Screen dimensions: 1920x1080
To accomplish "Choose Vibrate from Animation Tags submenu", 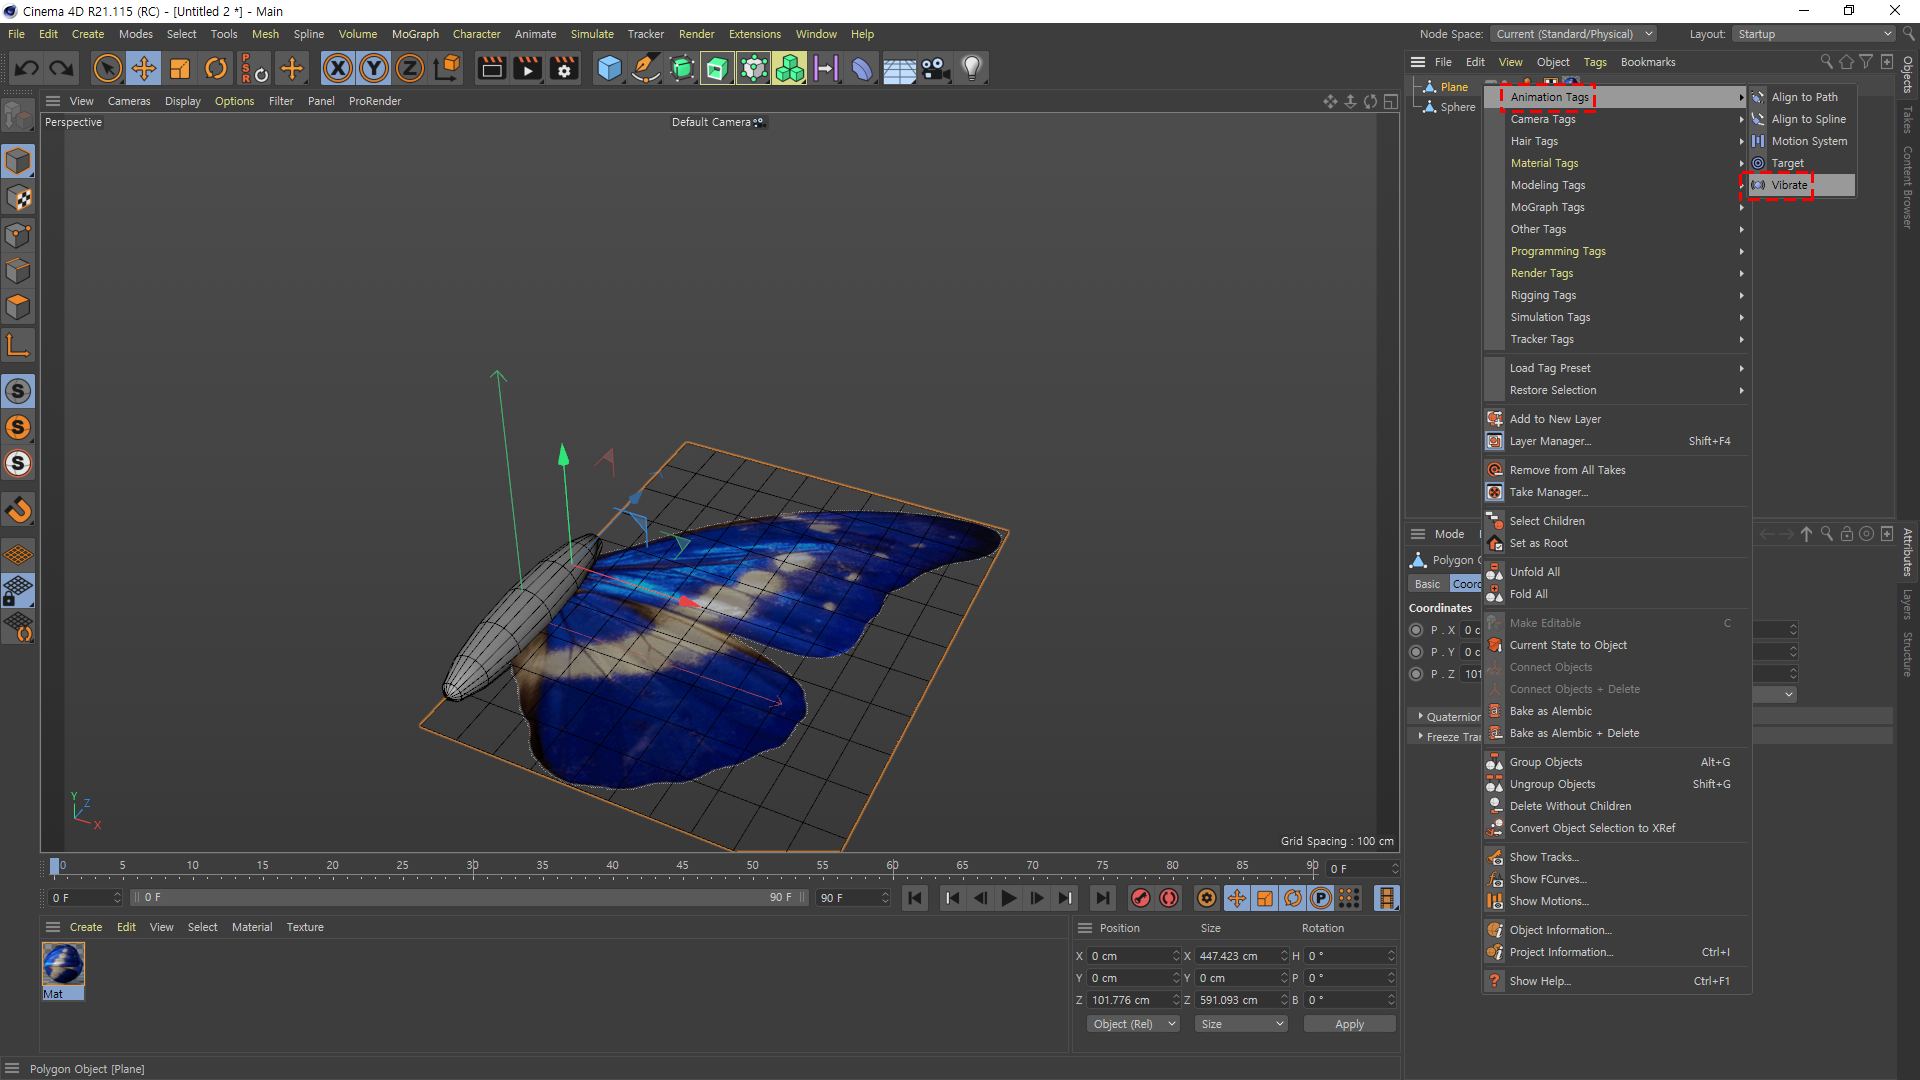I will pyautogui.click(x=1789, y=185).
